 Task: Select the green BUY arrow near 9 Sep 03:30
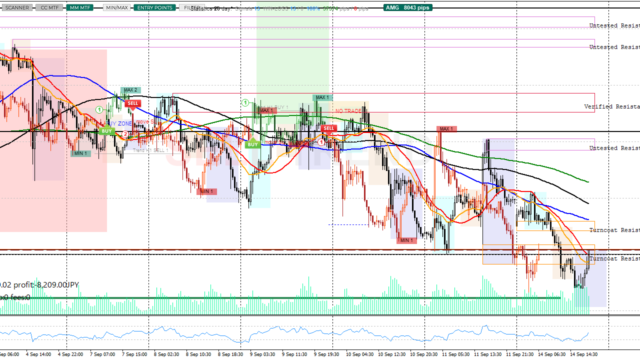pyautogui.click(x=253, y=144)
